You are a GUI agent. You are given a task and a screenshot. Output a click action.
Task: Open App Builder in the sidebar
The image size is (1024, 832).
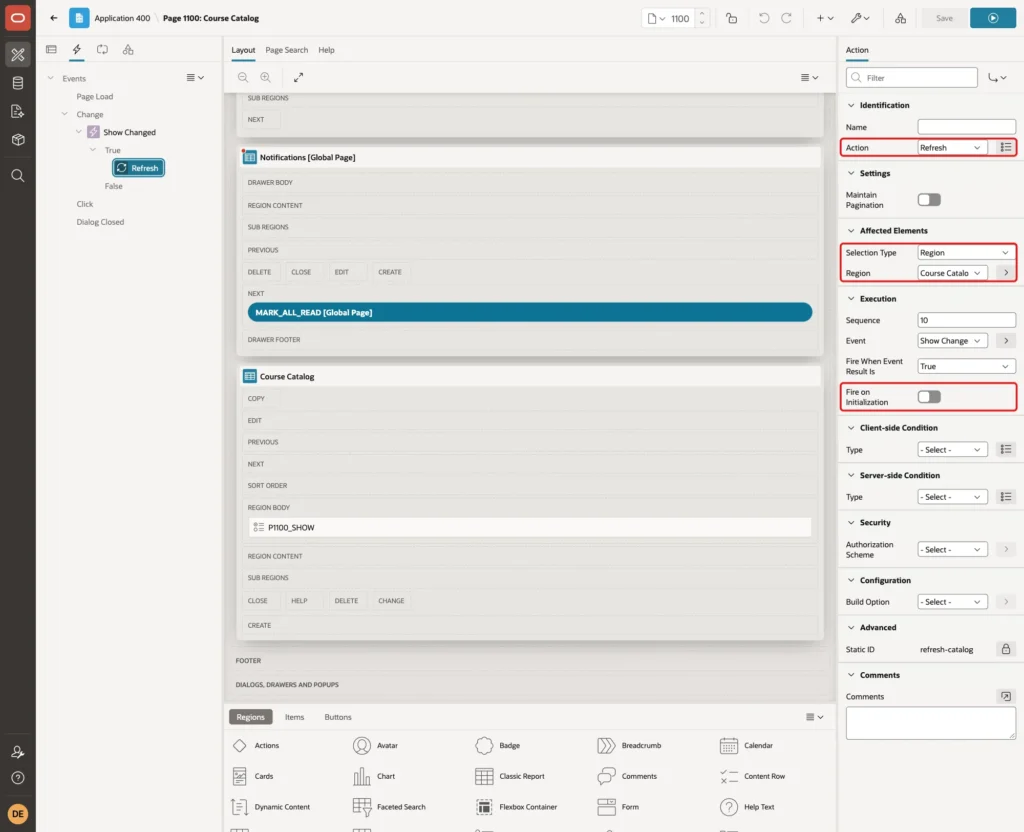tap(18, 54)
